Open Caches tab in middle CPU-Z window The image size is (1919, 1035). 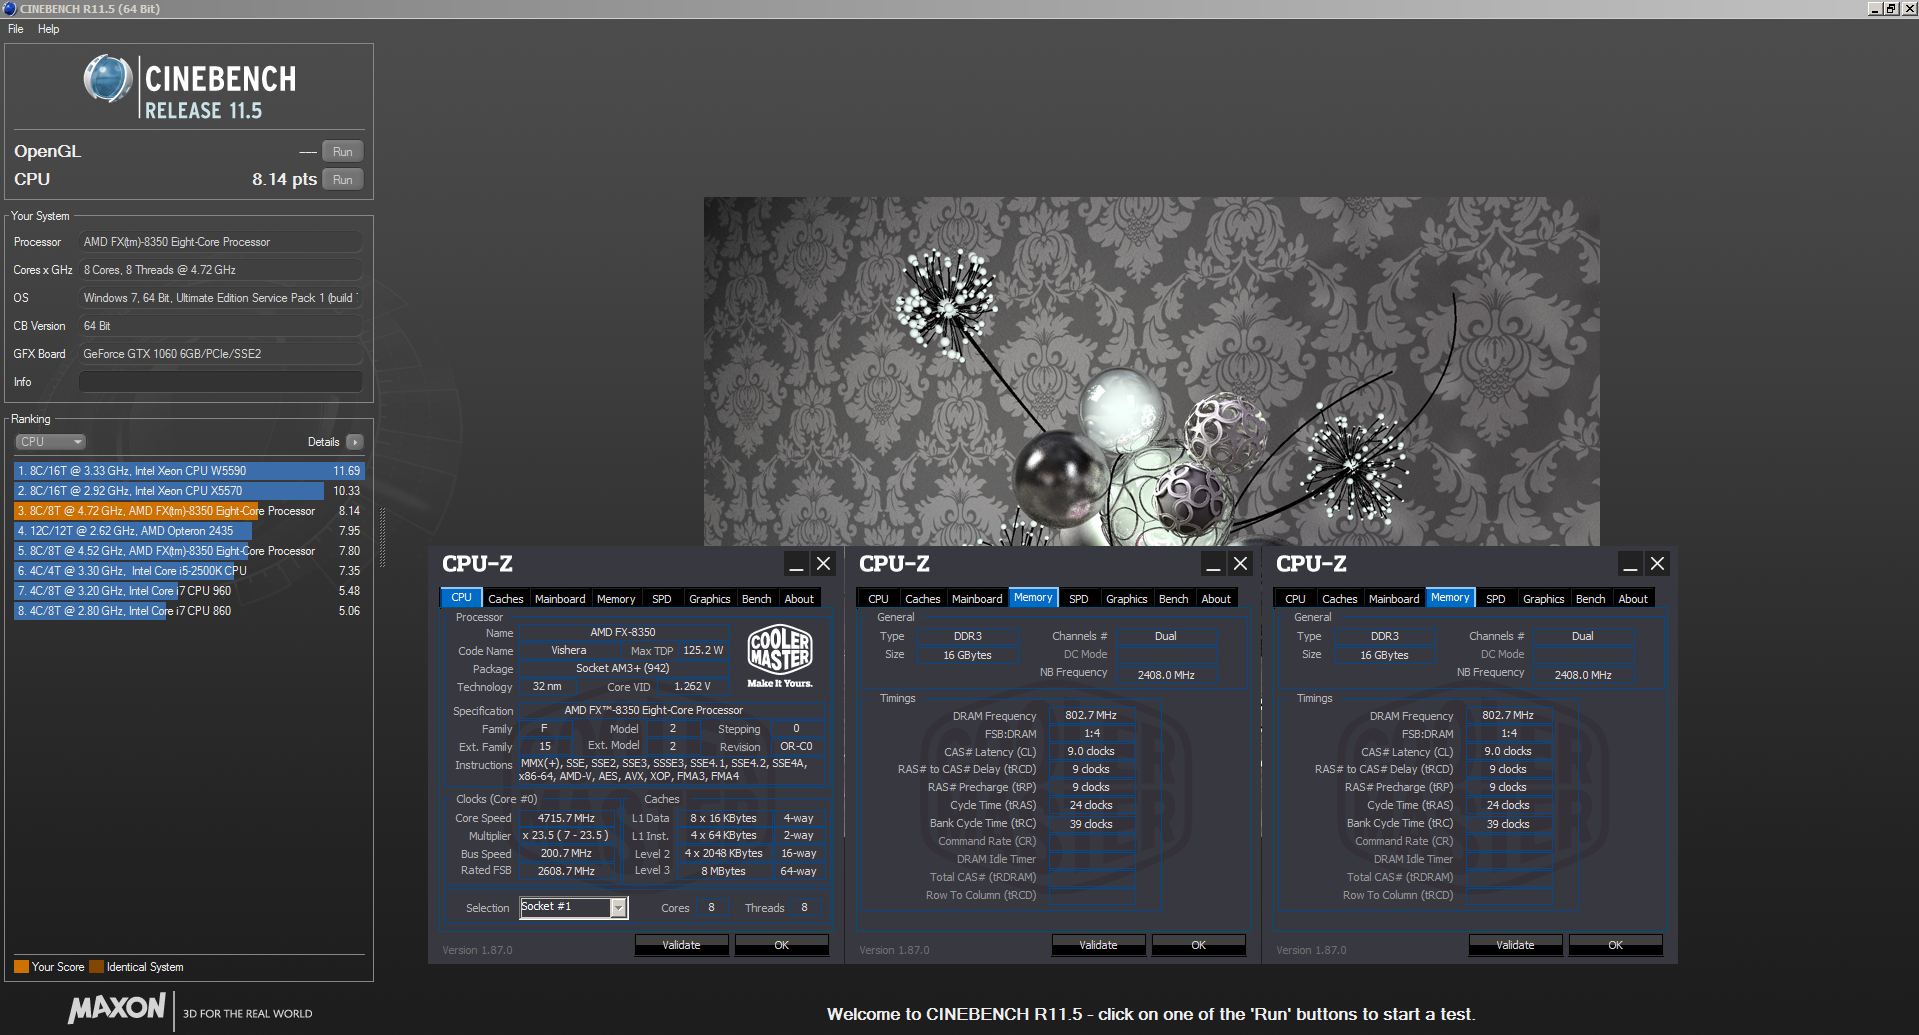923,599
